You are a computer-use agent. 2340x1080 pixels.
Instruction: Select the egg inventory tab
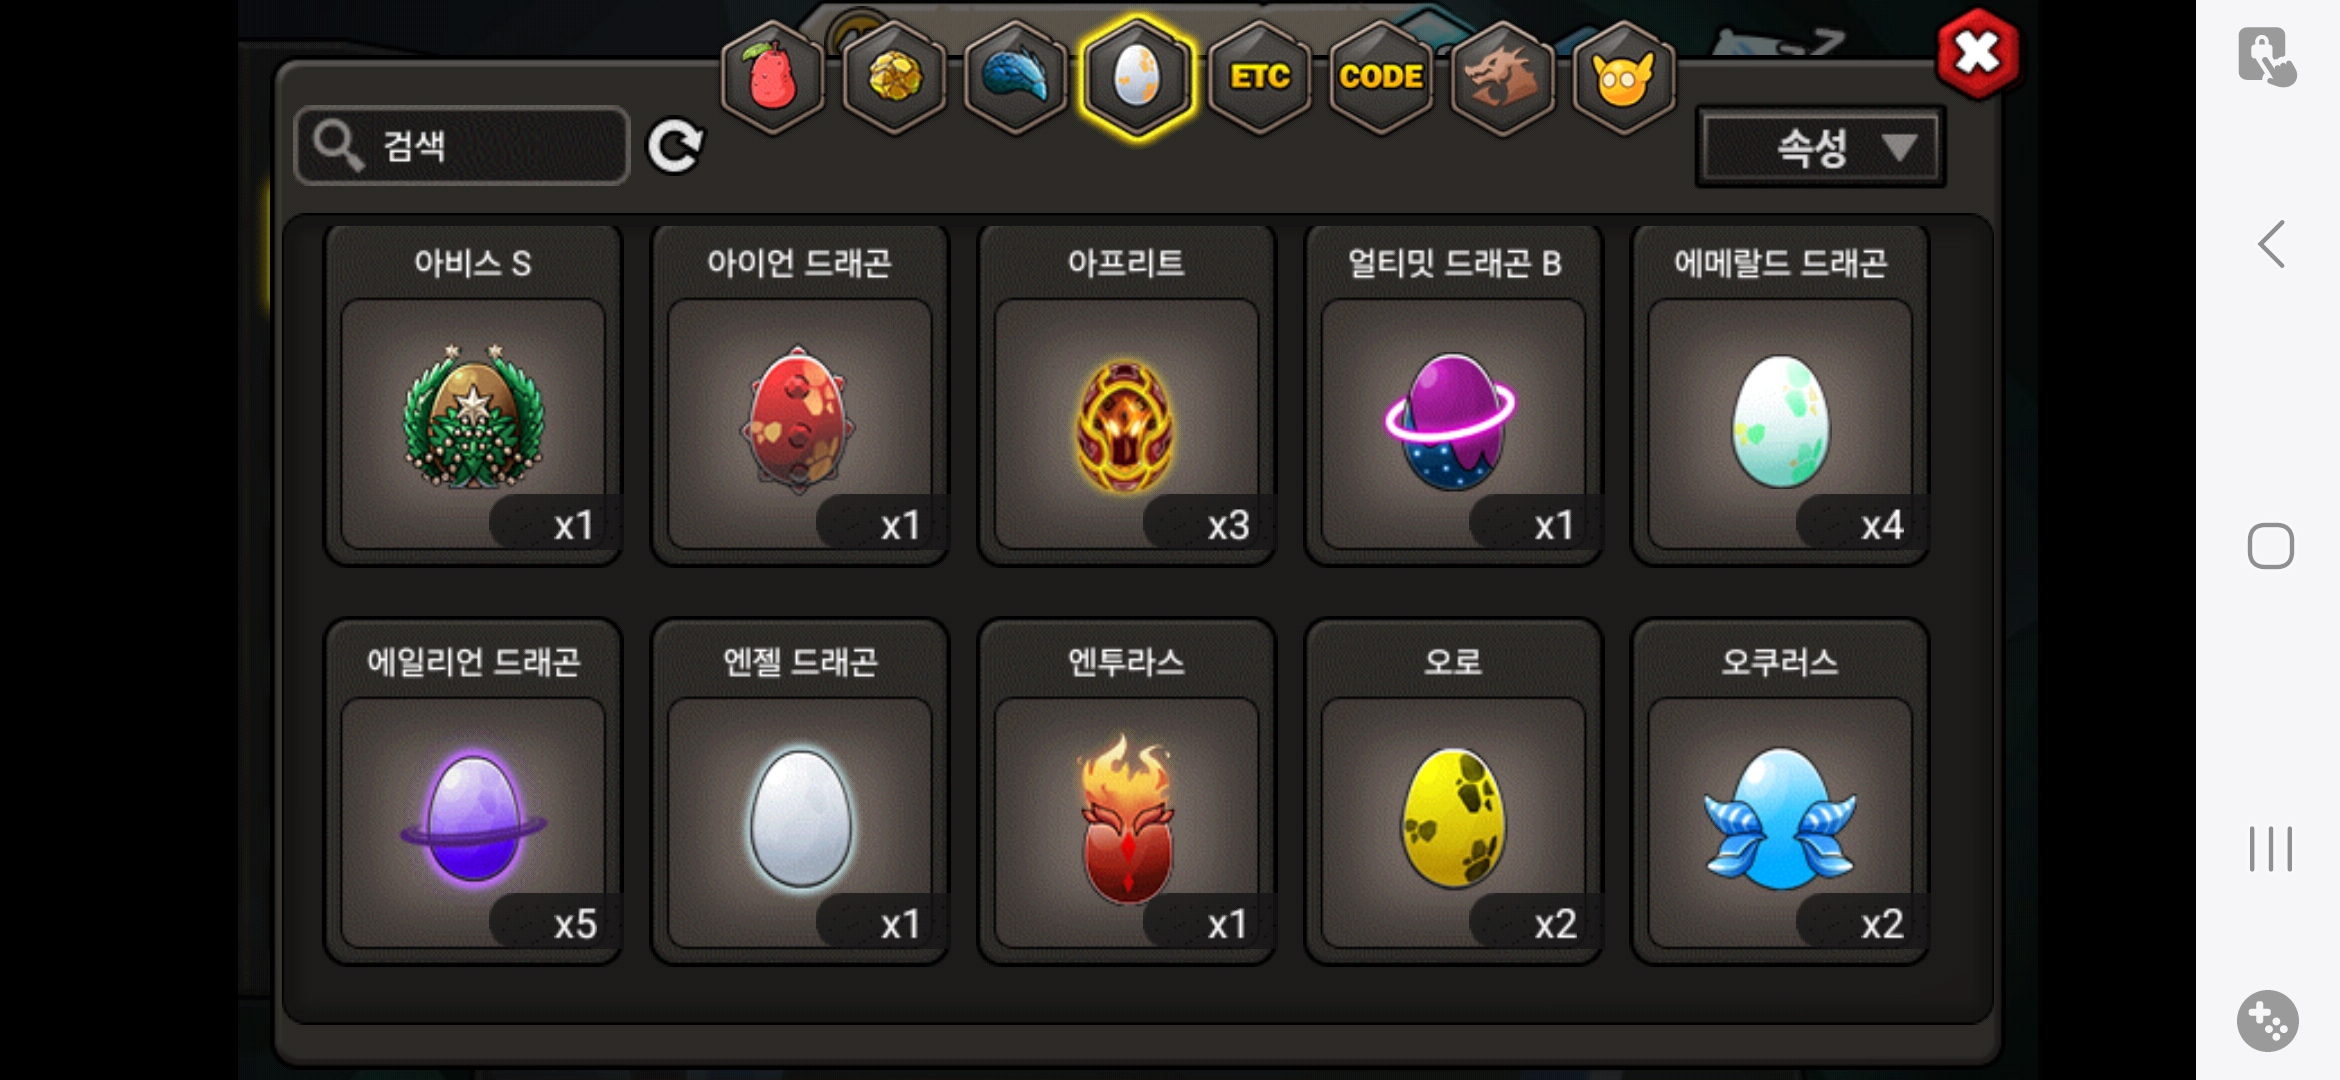point(1137,77)
